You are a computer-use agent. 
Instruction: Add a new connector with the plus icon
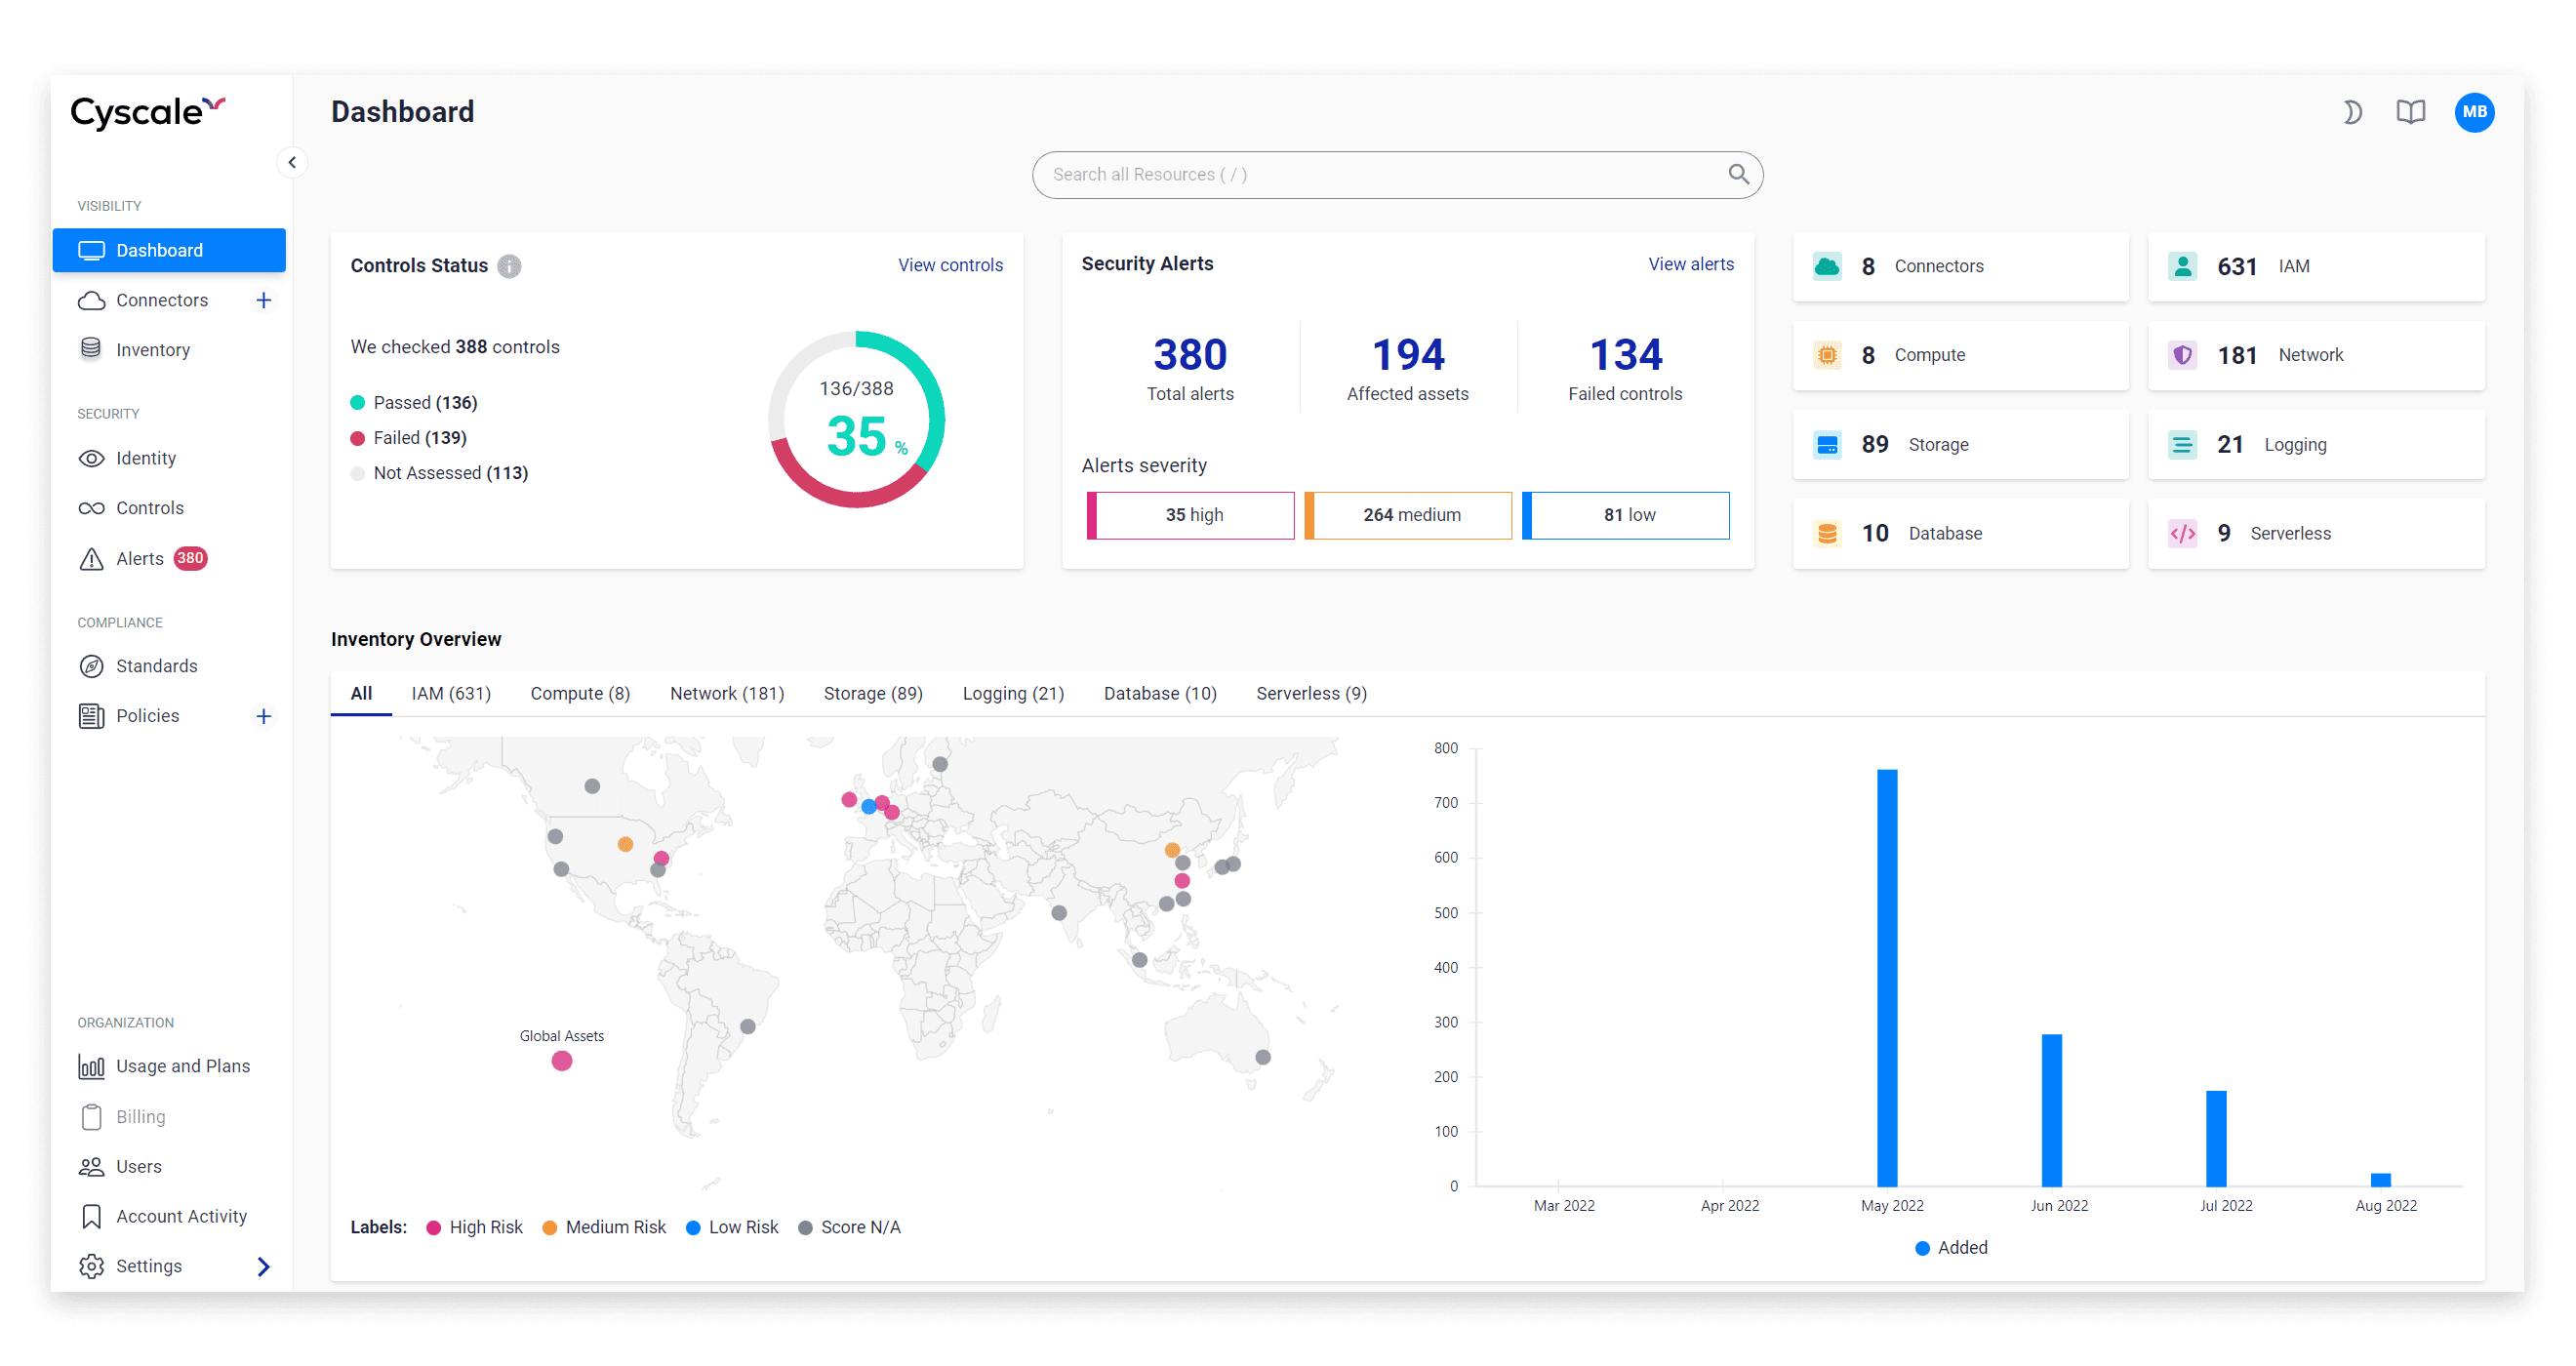pos(263,299)
